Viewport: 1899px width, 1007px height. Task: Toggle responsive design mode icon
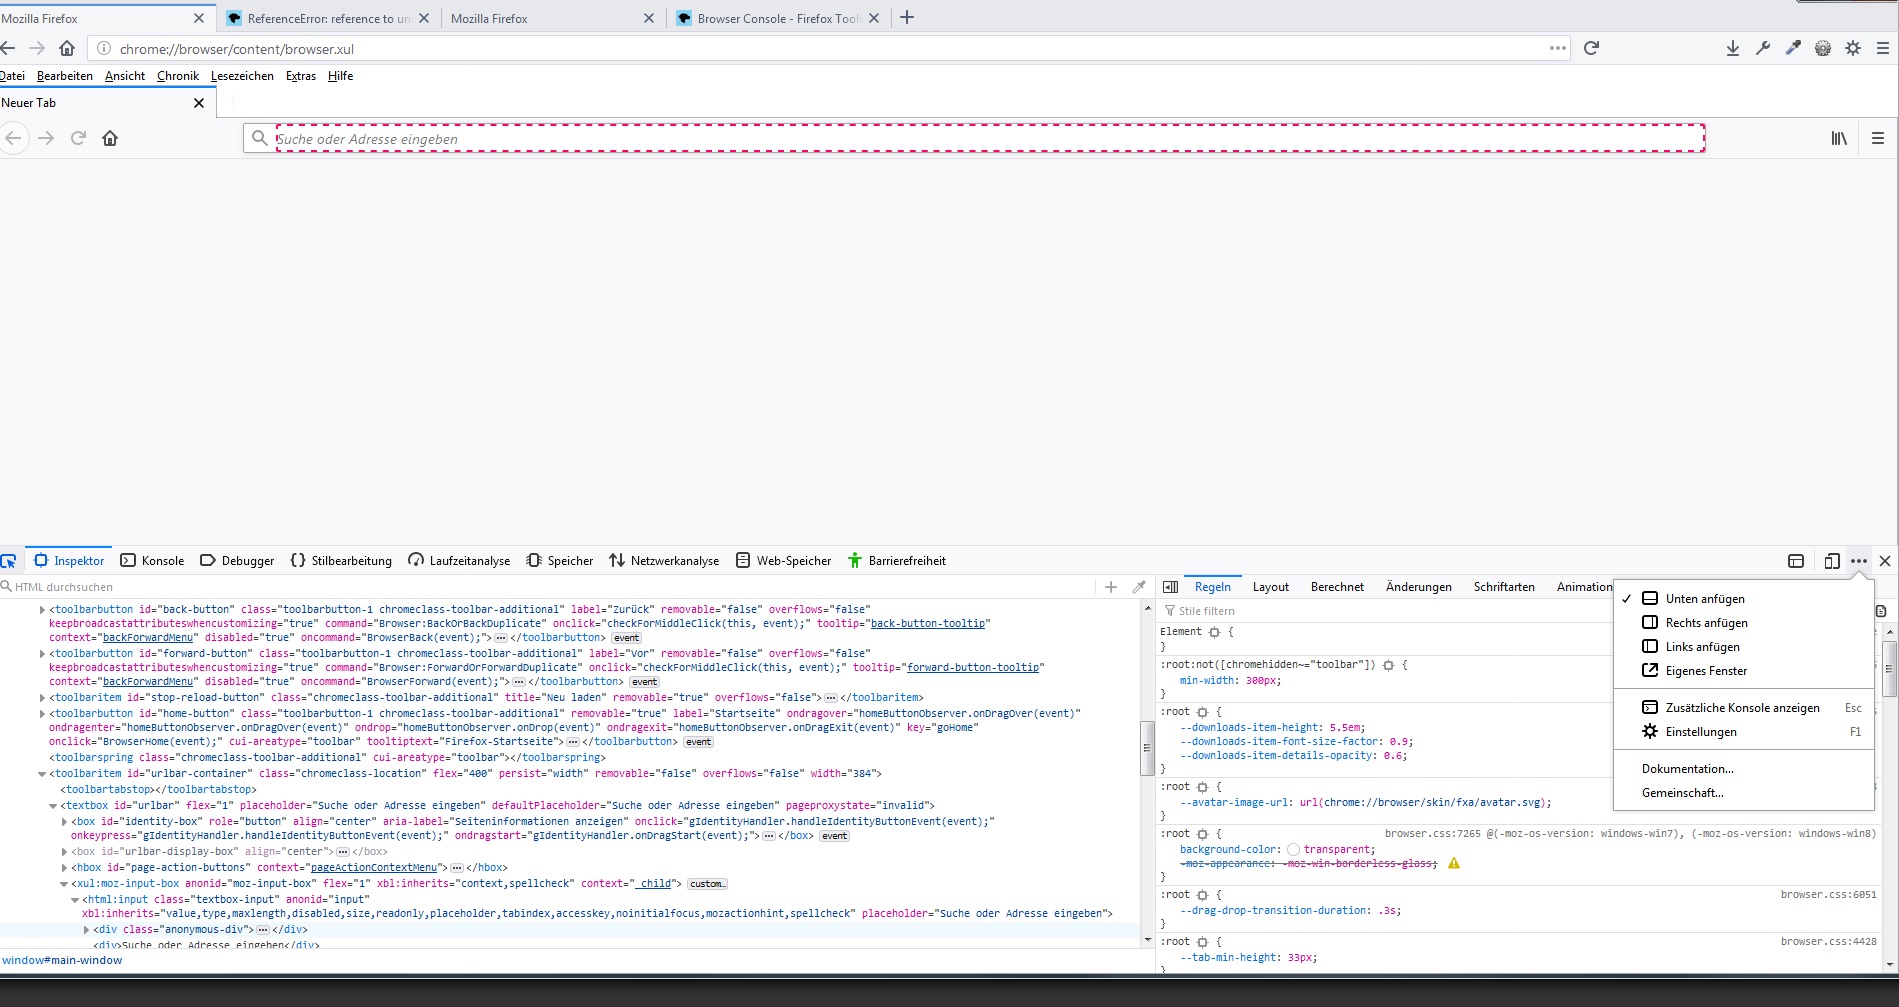point(1831,561)
